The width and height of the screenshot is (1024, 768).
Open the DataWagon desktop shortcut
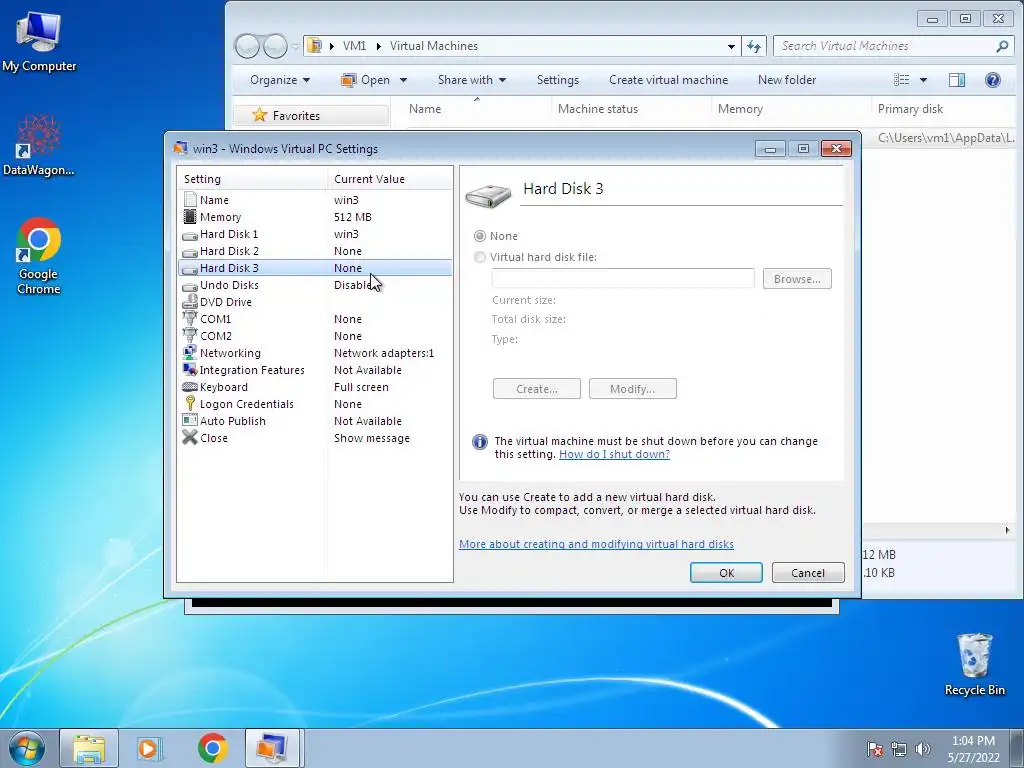[x=39, y=145]
